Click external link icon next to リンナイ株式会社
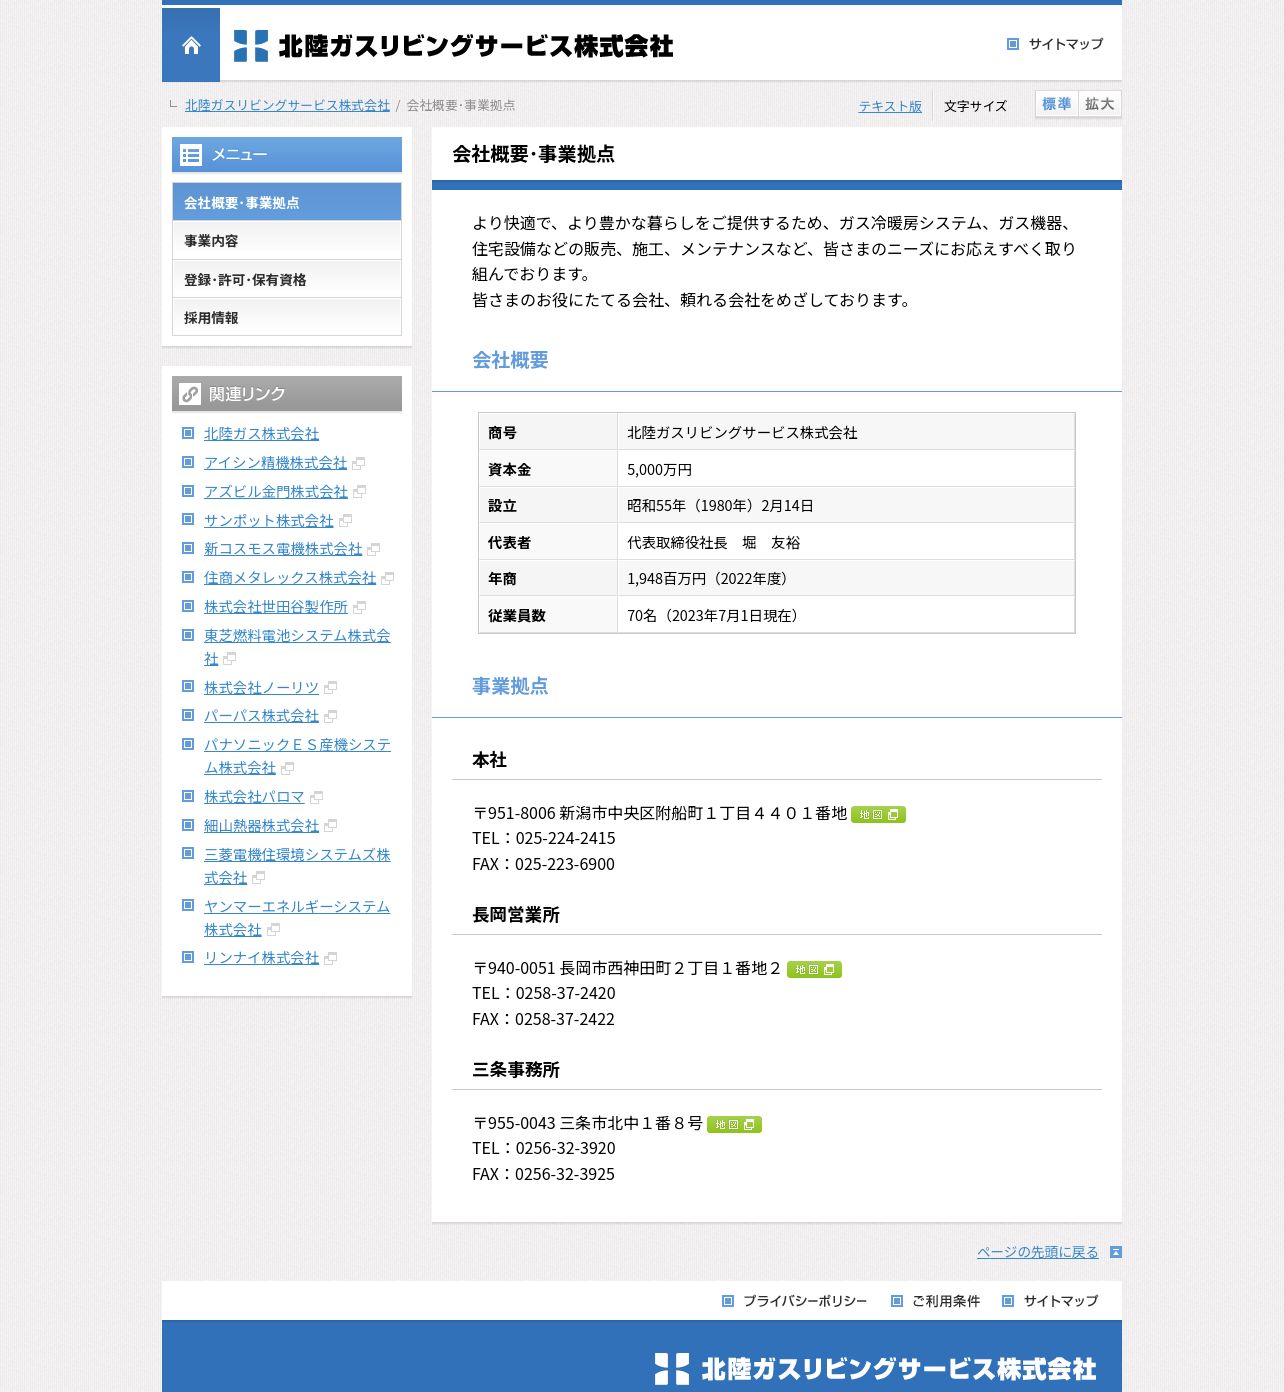 (x=331, y=959)
